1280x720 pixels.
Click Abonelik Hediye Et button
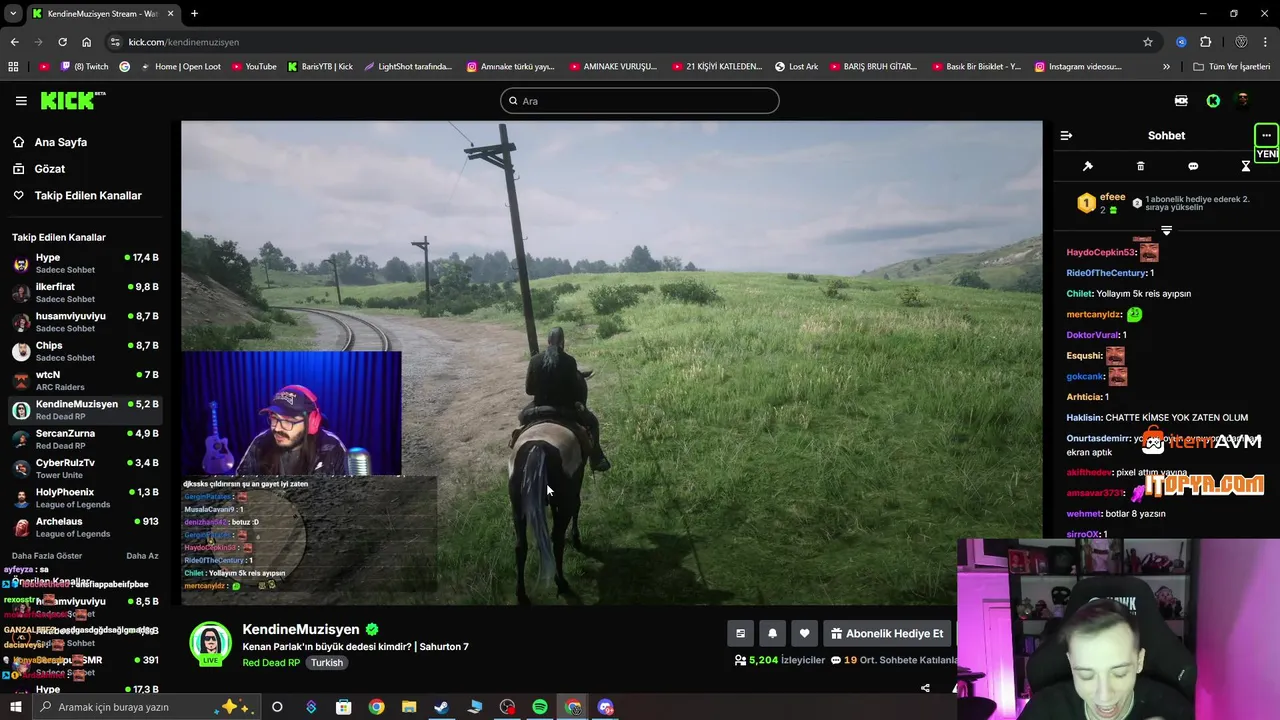point(887,633)
